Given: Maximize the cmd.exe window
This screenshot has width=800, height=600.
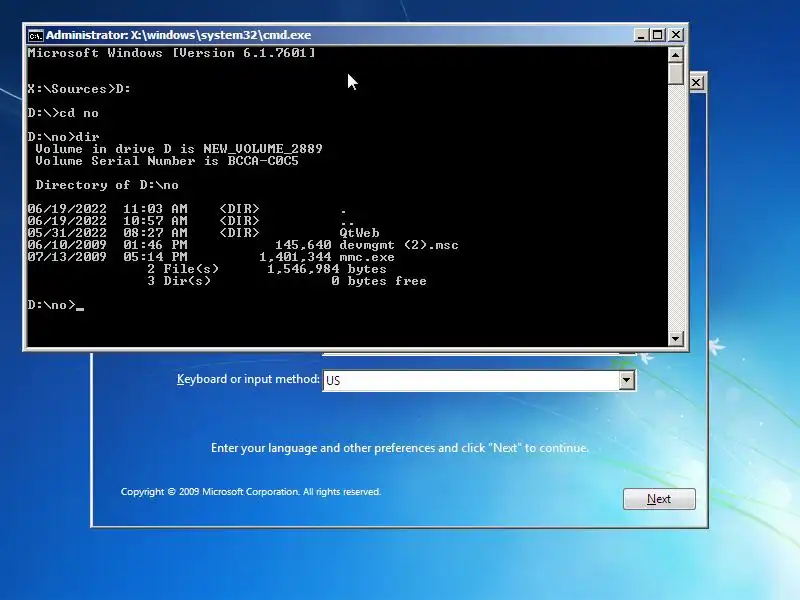Looking at the screenshot, I should coord(658,35).
